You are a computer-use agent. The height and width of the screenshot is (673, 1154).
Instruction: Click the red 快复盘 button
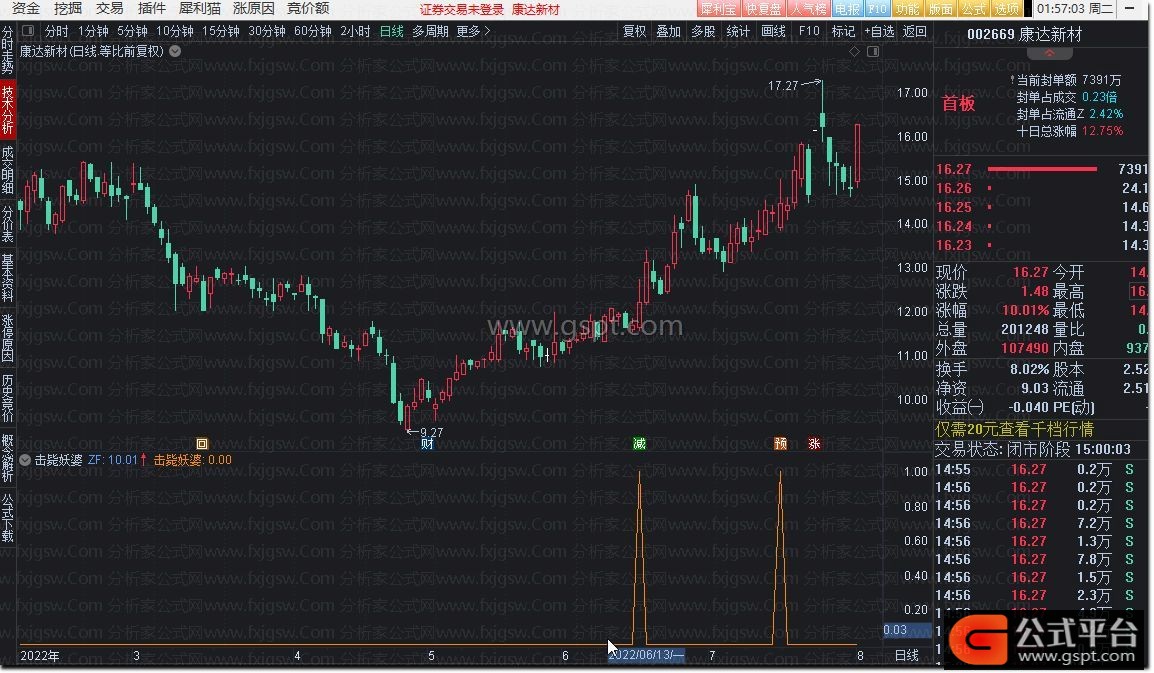(763, 9)
